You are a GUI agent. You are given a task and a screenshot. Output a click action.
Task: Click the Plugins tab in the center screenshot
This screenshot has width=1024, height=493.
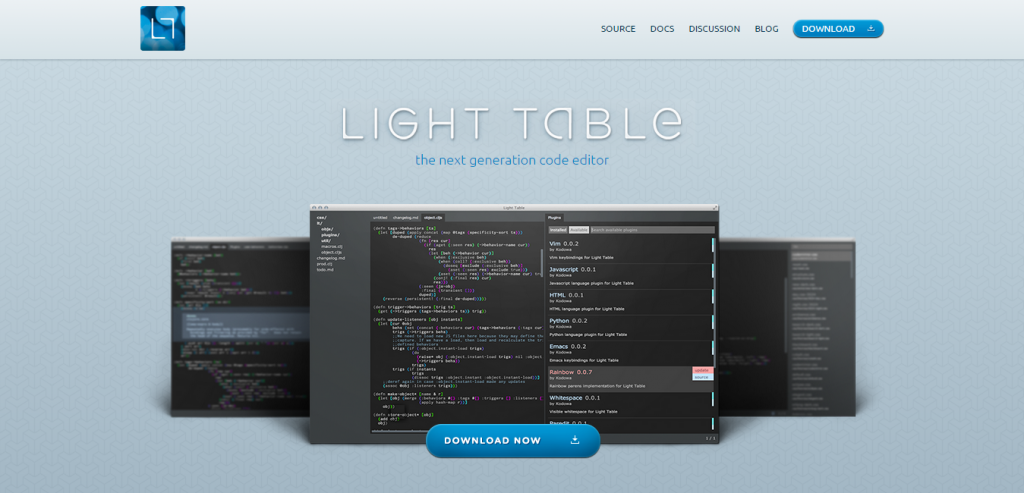pos(554,217)
